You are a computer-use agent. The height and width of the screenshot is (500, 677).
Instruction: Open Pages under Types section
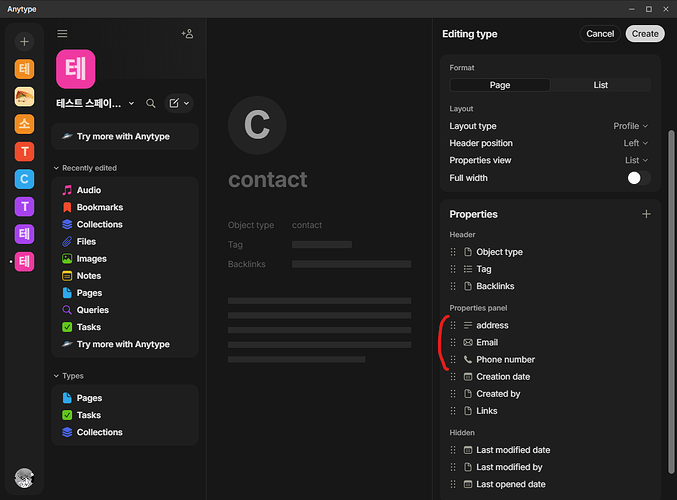click(125, 398)
